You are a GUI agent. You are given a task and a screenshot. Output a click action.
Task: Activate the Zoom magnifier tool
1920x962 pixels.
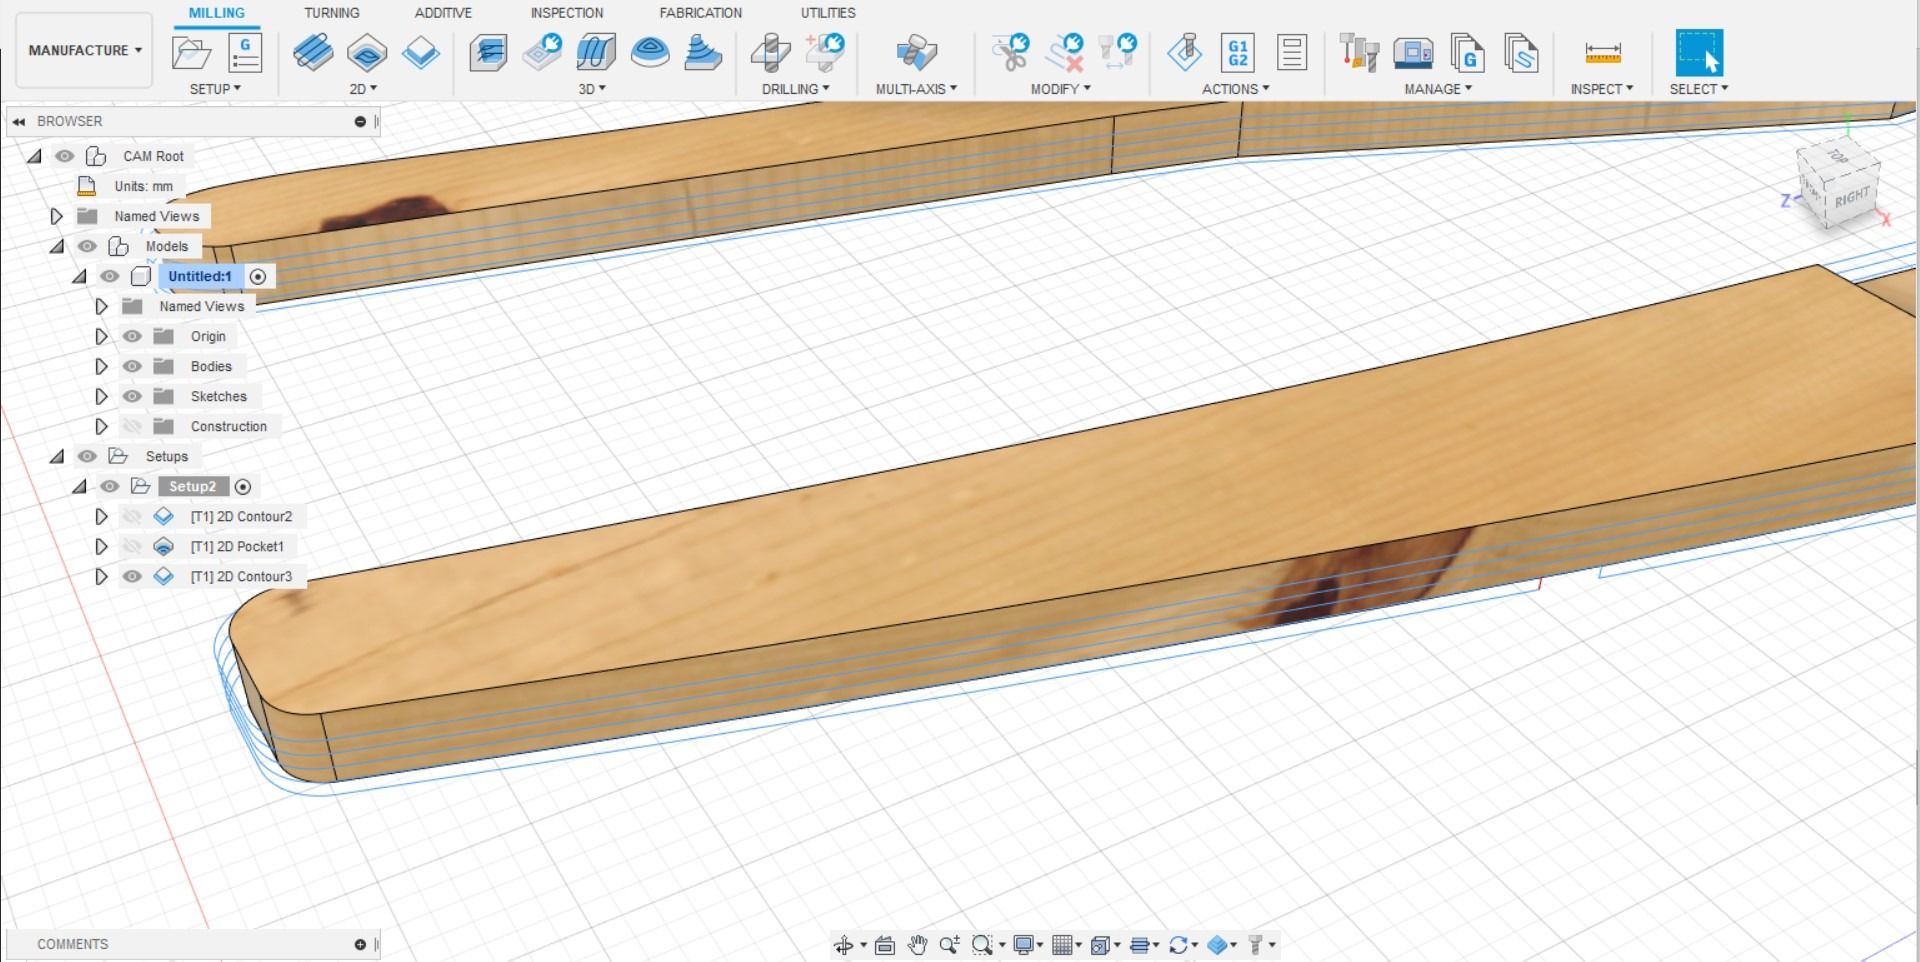coord(949,945)
